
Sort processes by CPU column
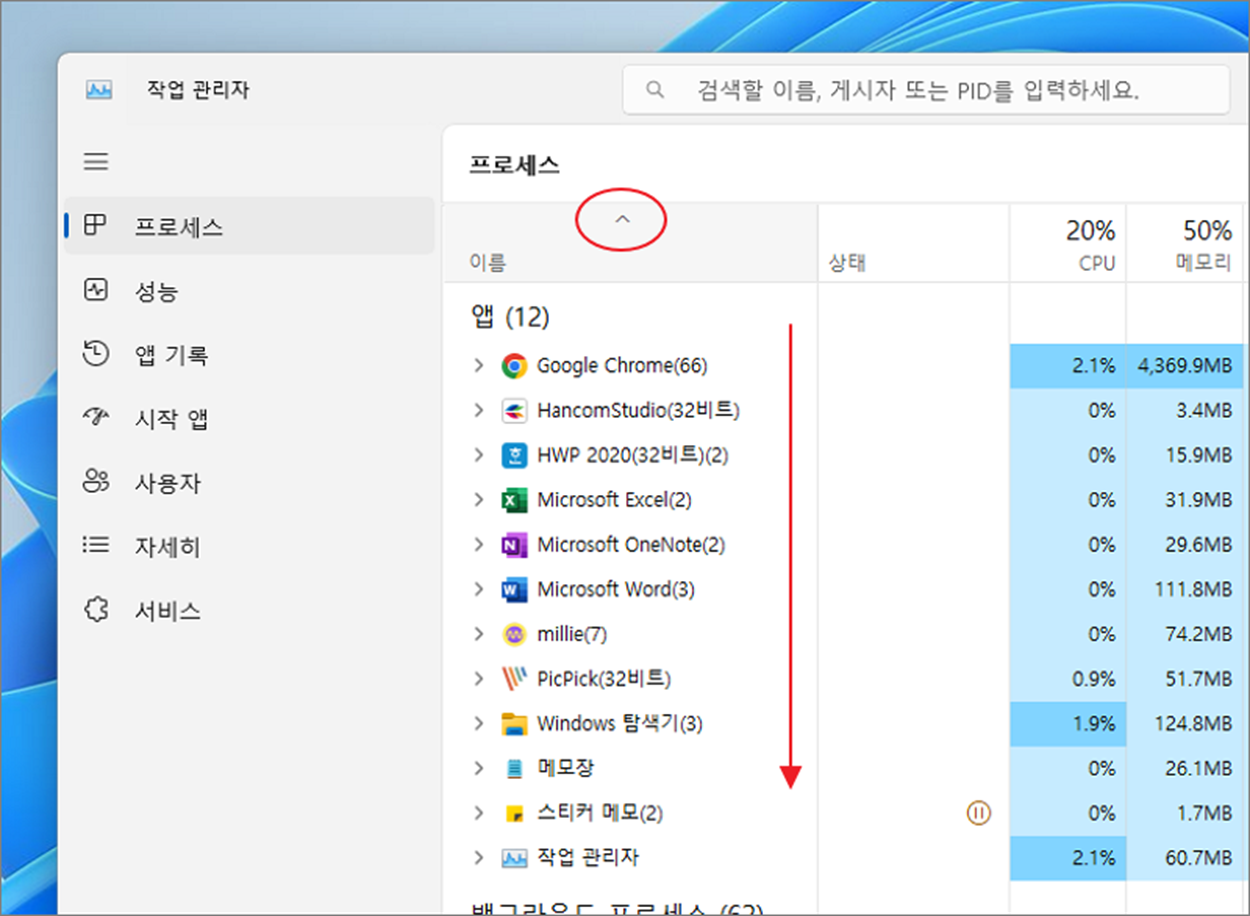click(1068, 244)
